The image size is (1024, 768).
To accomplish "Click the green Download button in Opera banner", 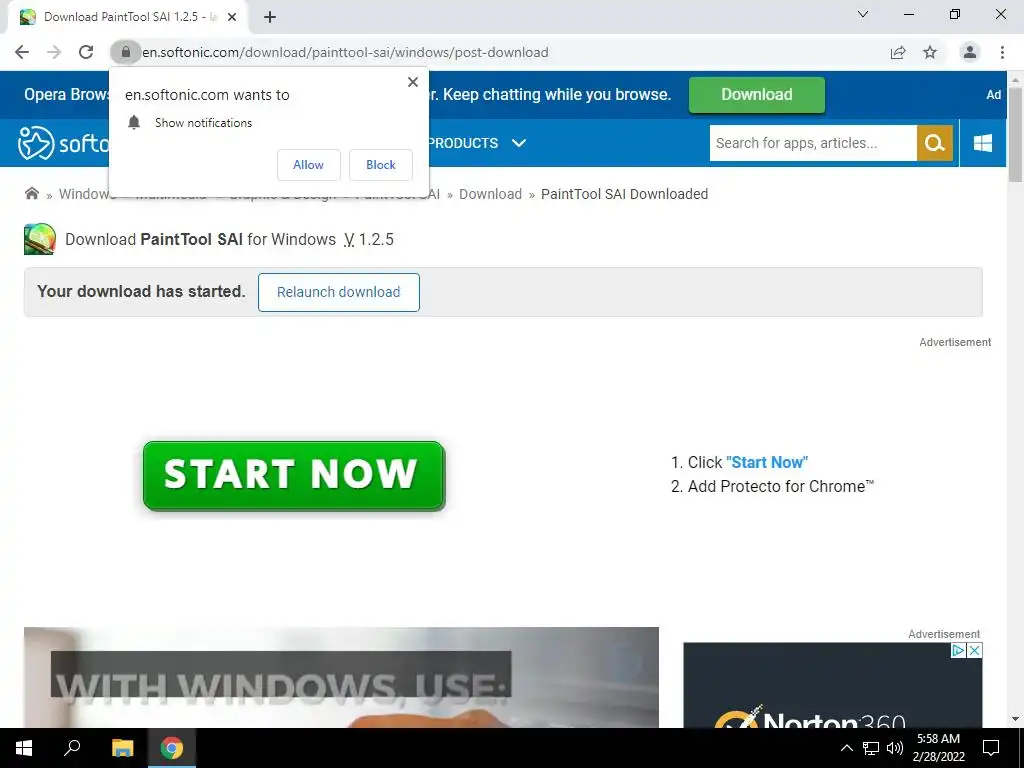I will 757,95.
